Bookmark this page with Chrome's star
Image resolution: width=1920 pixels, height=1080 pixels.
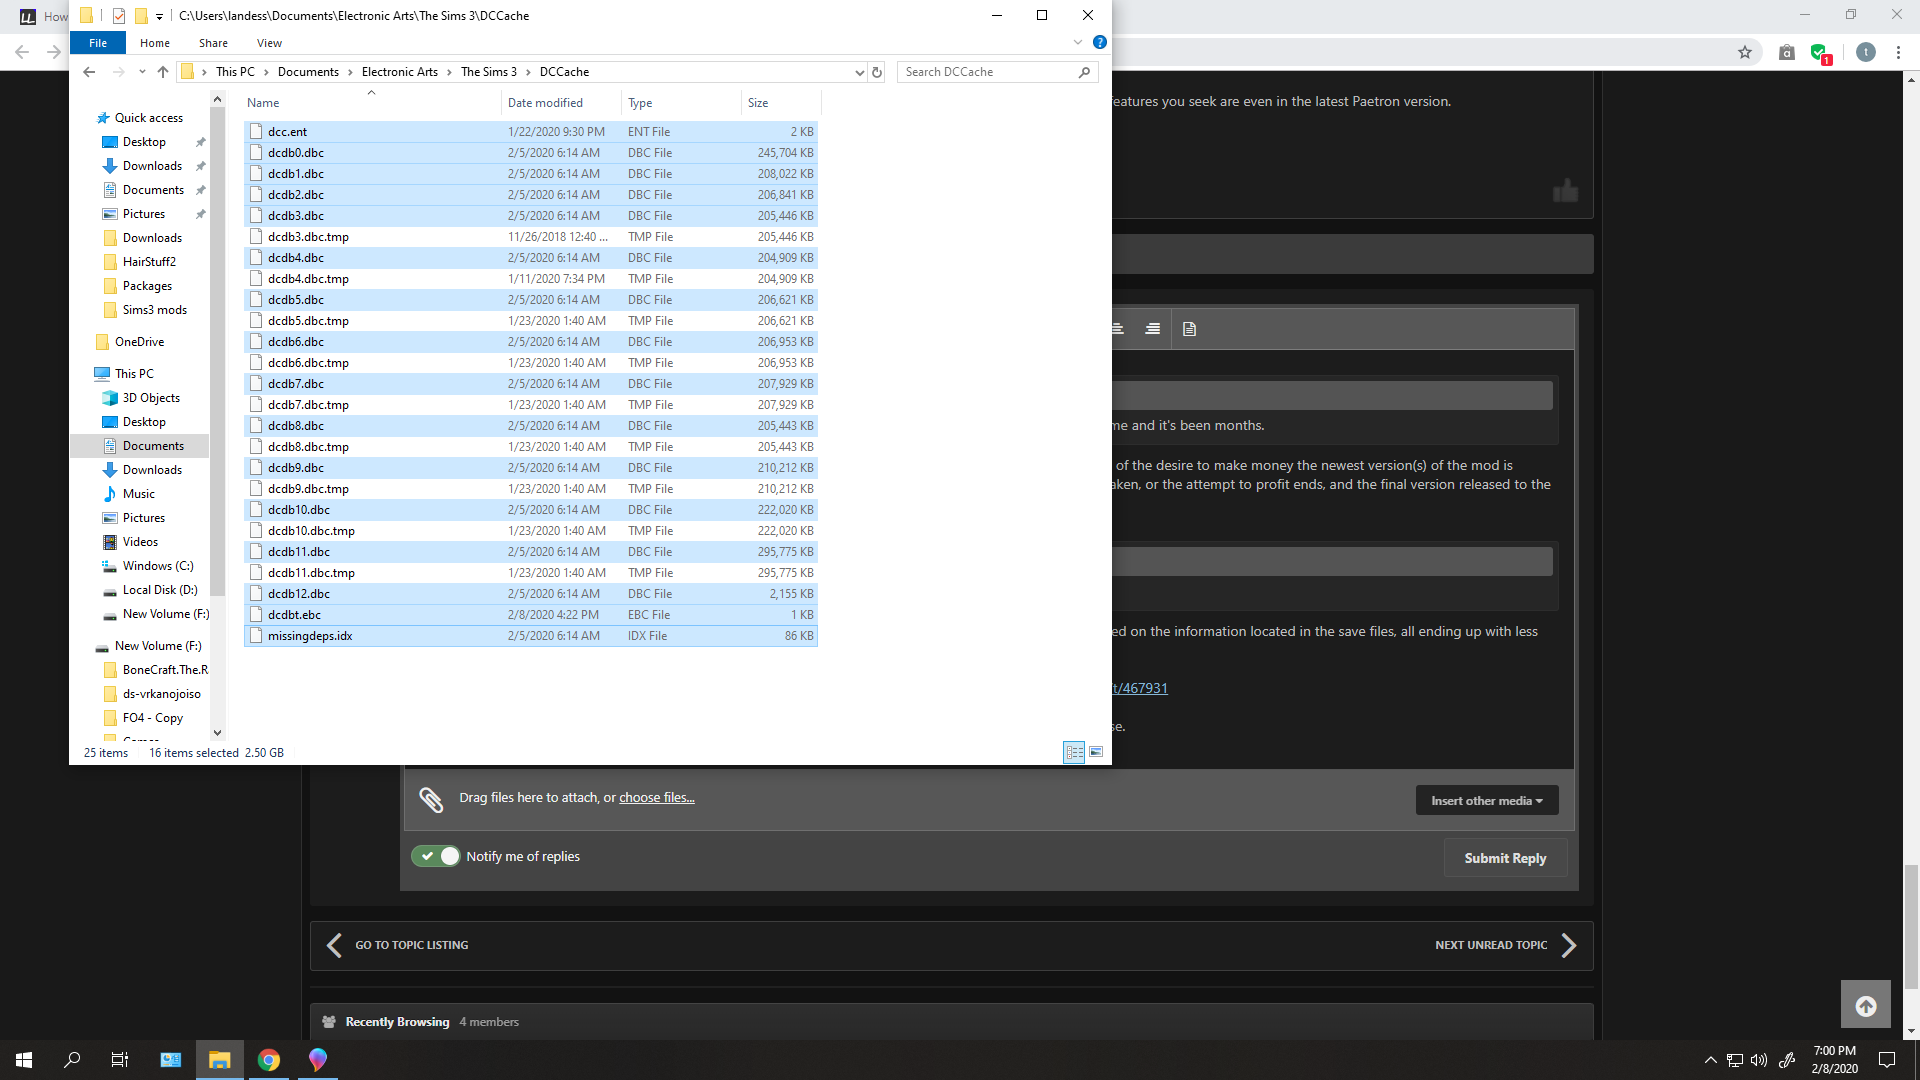coord(1745,52)
